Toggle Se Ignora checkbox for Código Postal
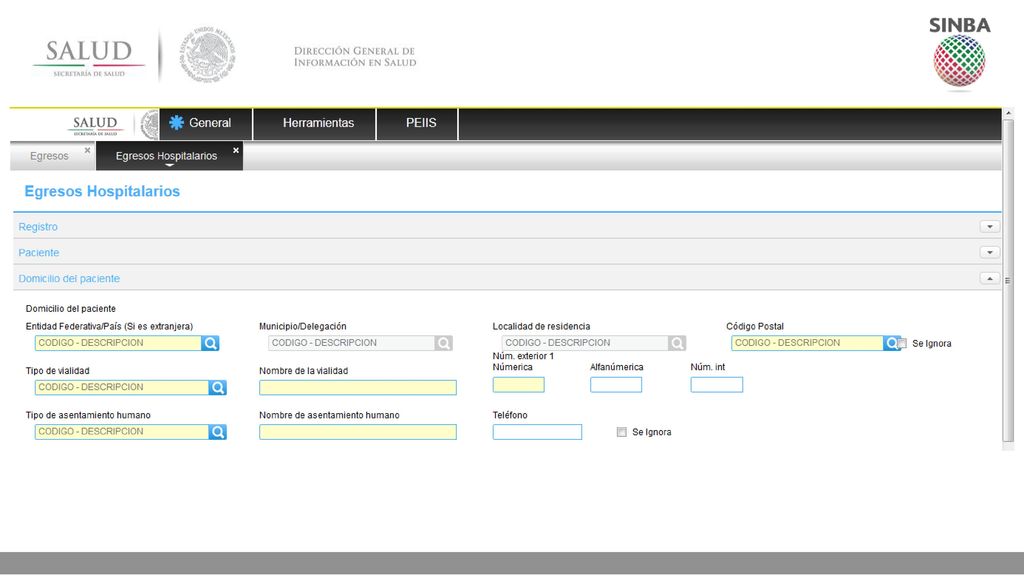1024x576 pixels. pos(903,344)
